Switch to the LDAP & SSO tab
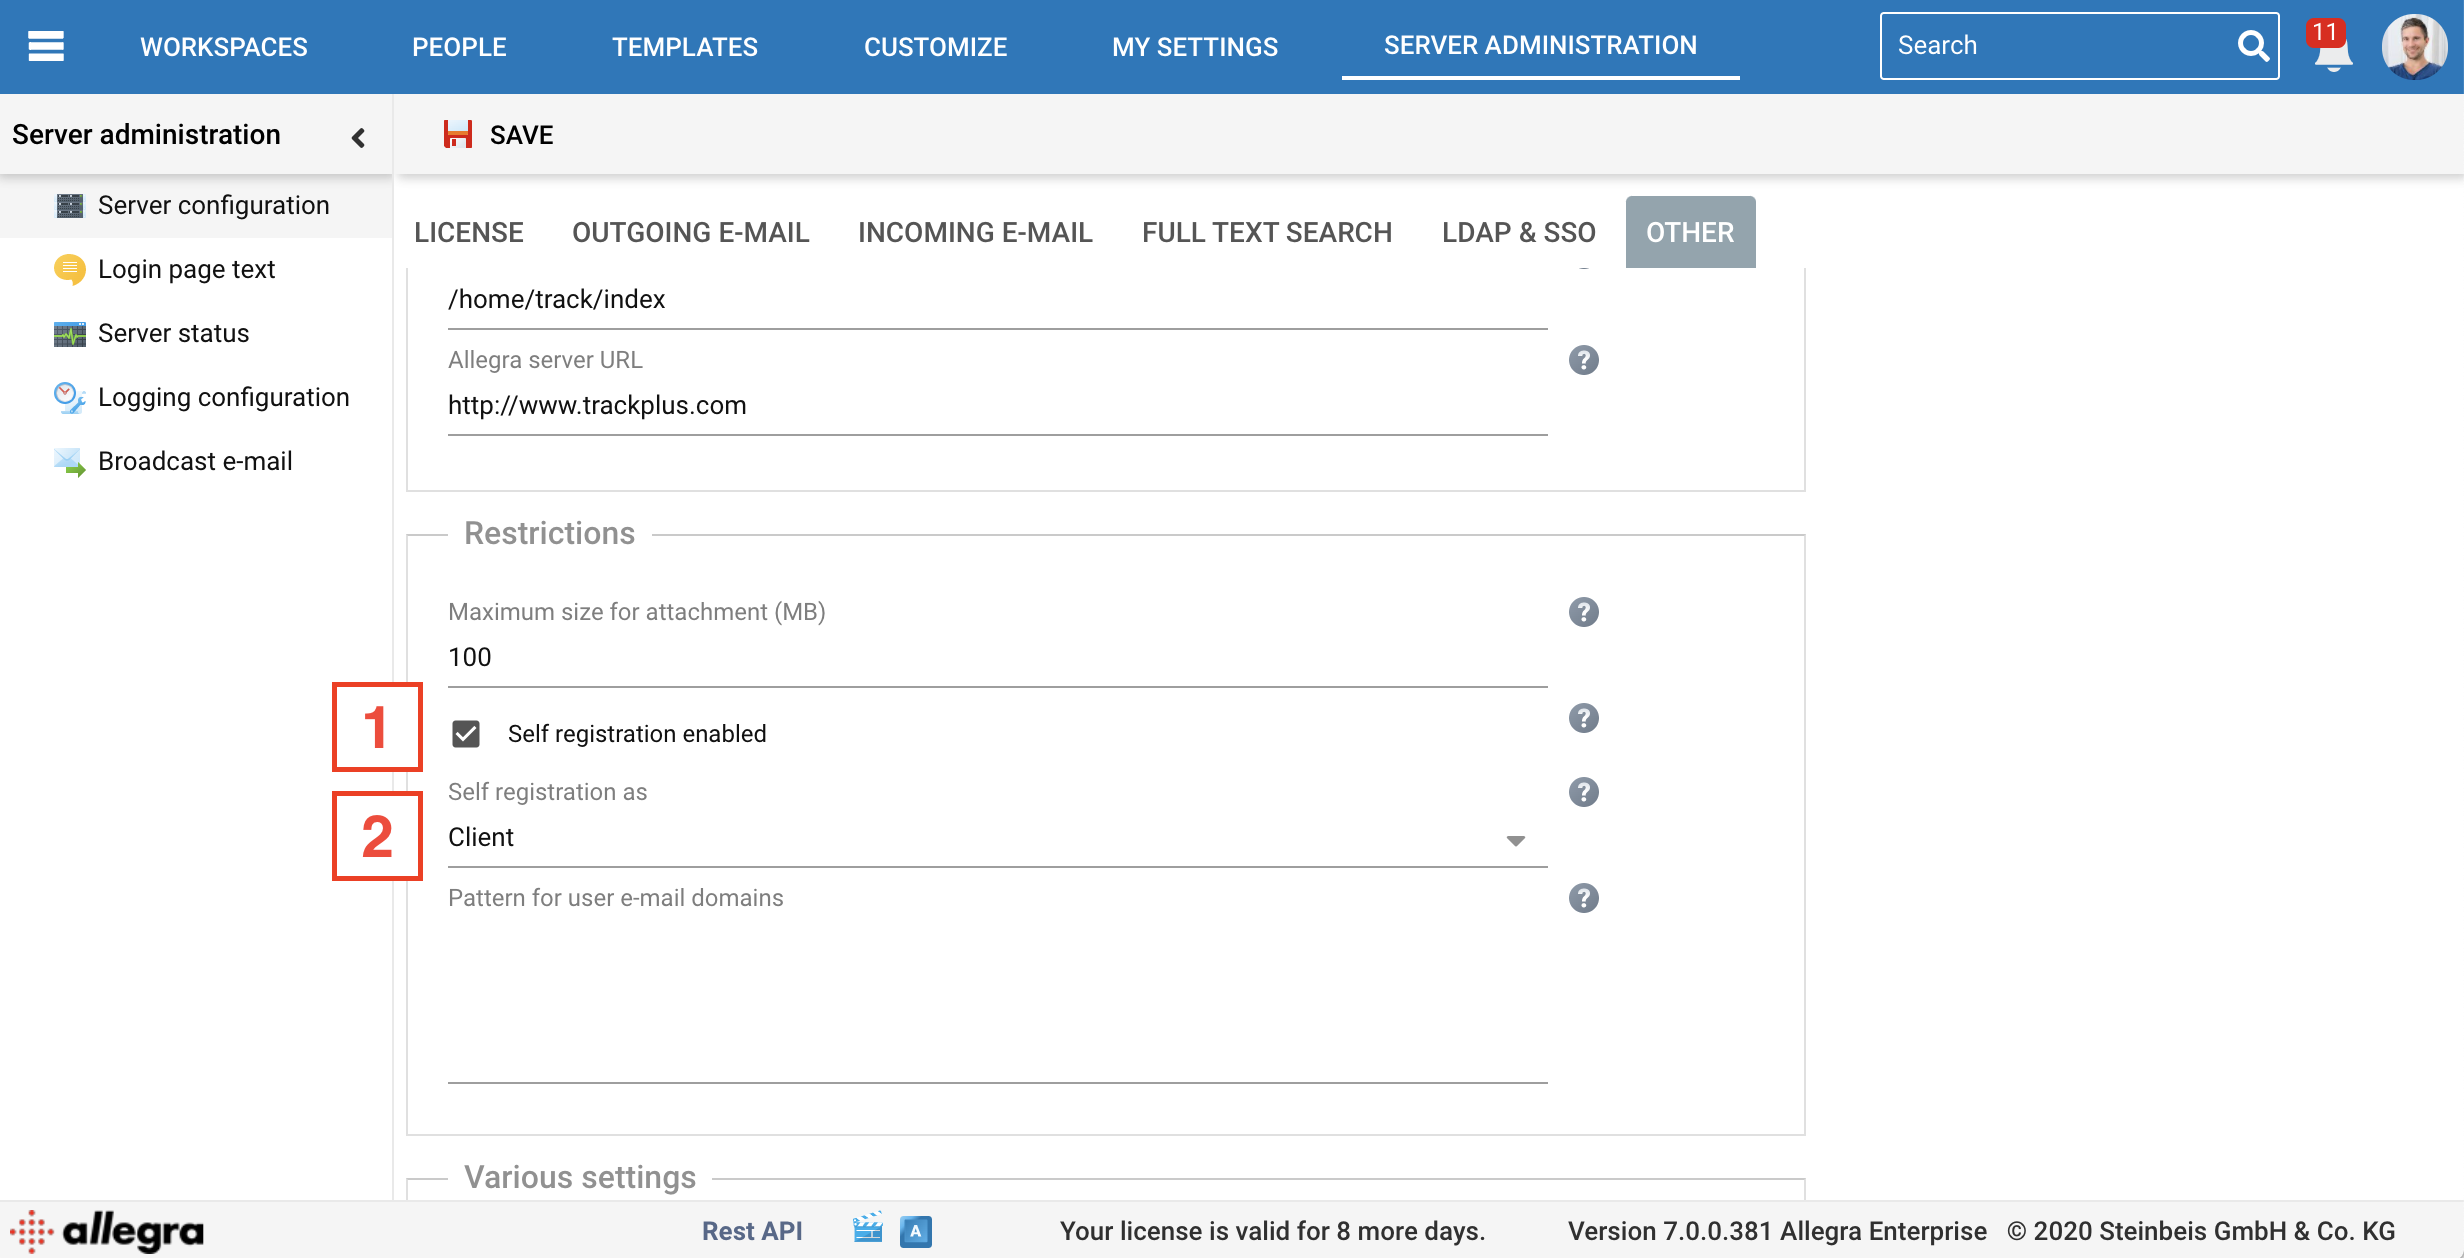Viewport: 2464px width, 1258px height. point(1518,232)
